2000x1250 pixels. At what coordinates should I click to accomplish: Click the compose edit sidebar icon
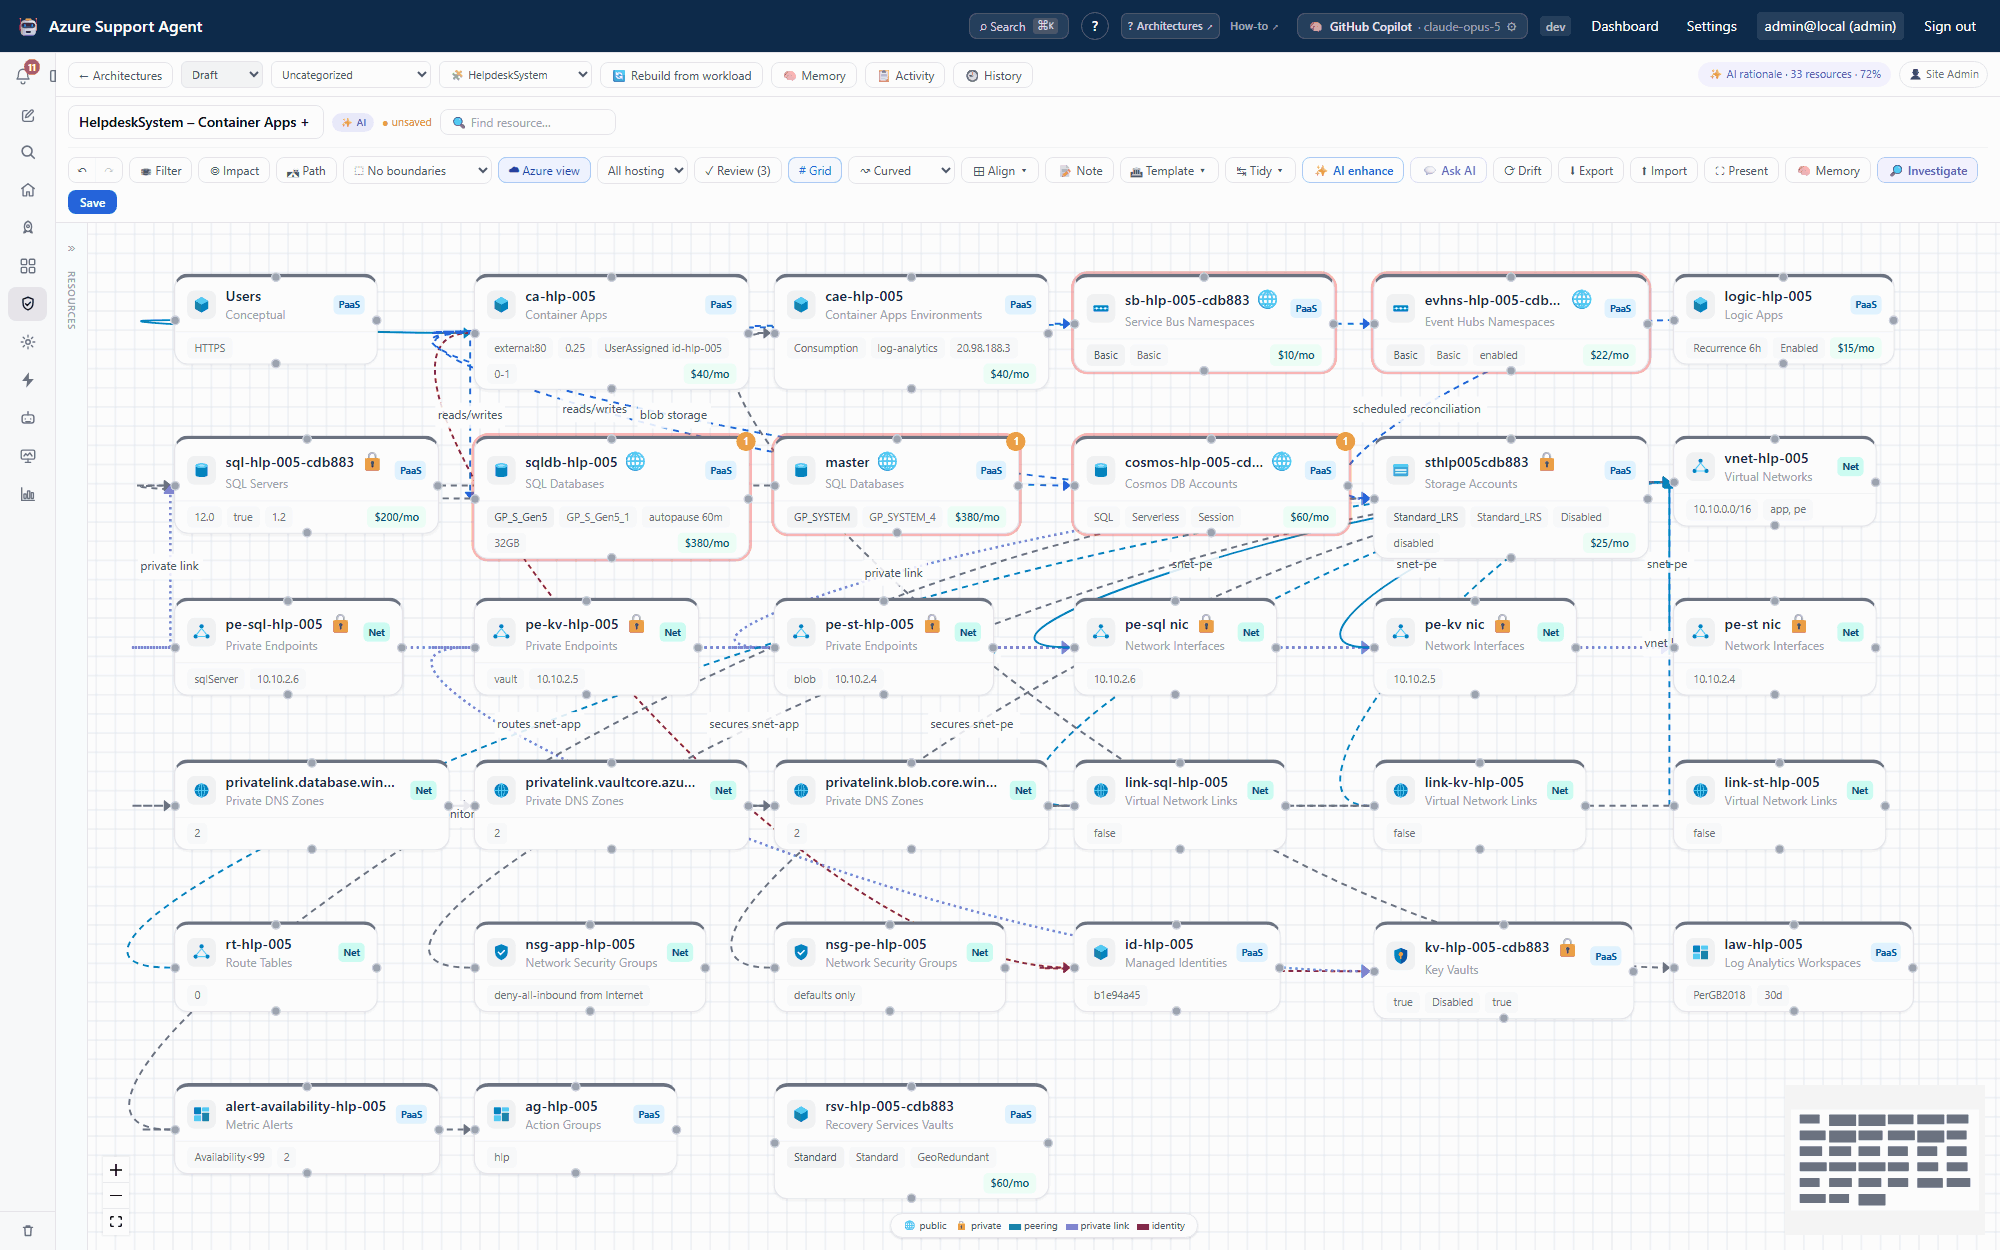(28, 116)
